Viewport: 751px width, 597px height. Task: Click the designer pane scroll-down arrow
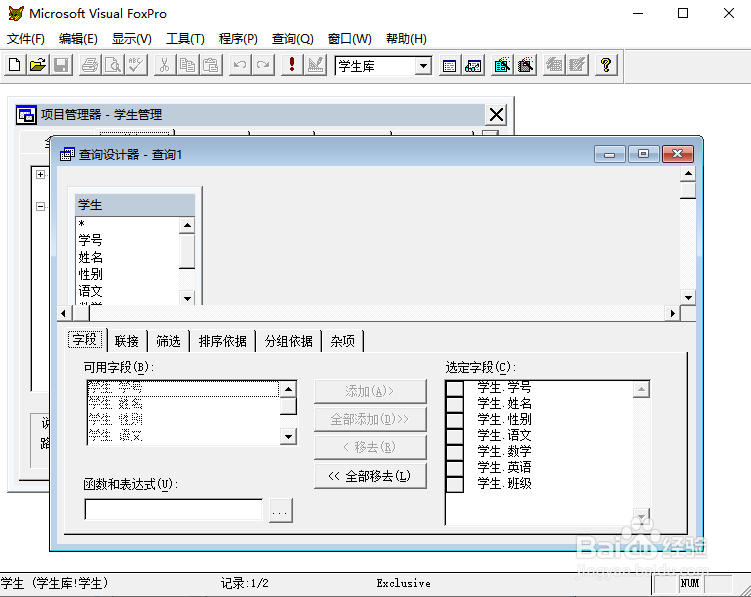688,298
